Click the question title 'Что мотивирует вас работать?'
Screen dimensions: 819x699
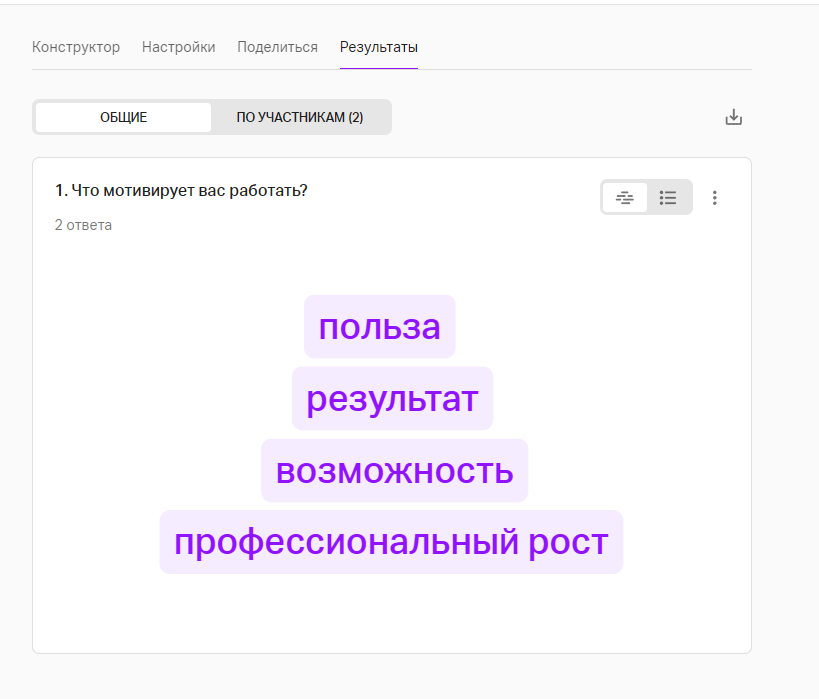(189, 190)
